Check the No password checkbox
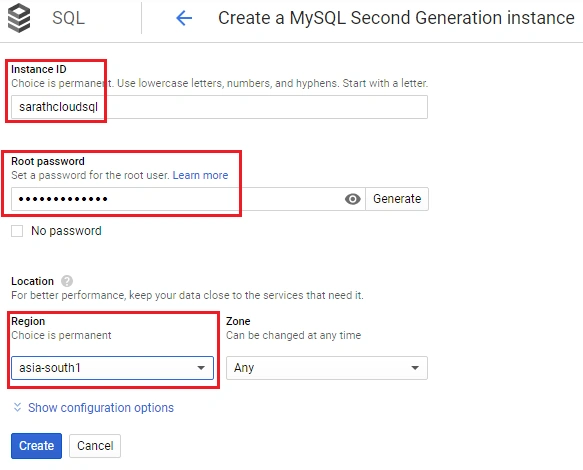This screenshot has width=583, height=470. [17, 231]
